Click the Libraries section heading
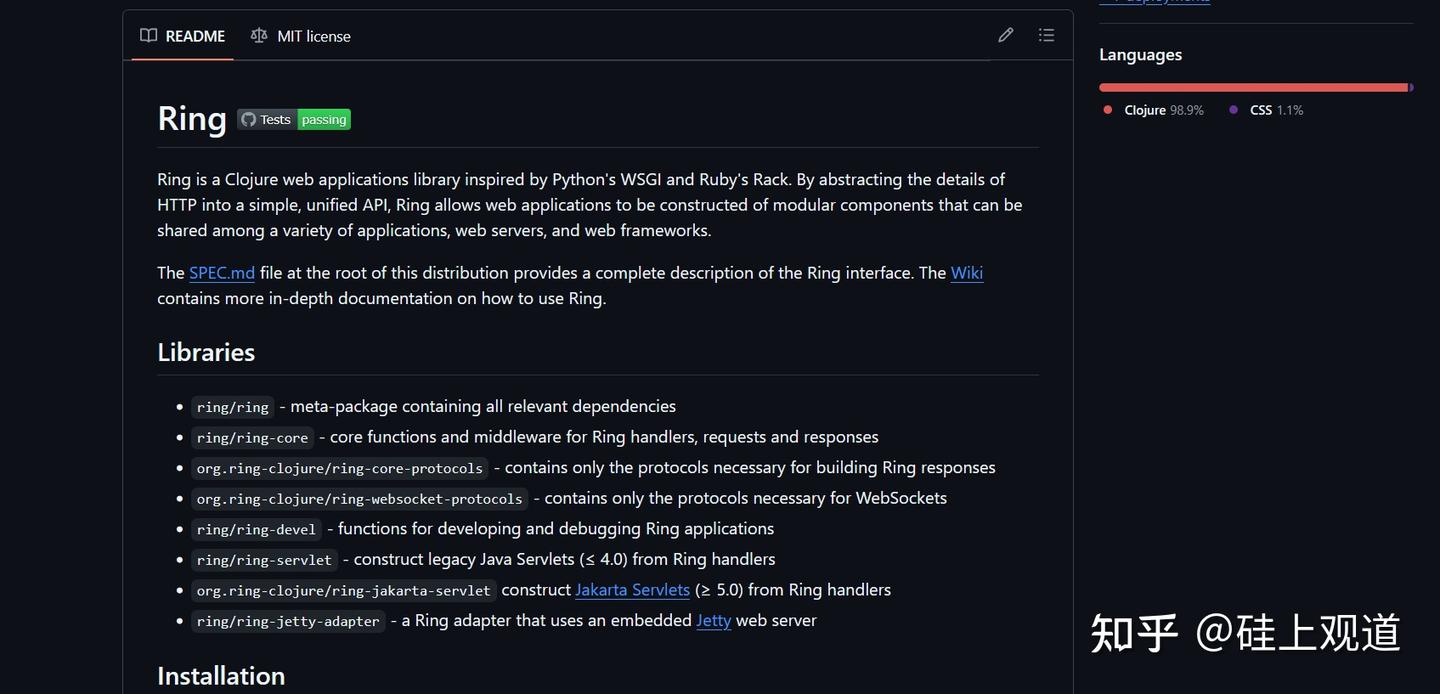1440x694 pixels. [206, 350]
